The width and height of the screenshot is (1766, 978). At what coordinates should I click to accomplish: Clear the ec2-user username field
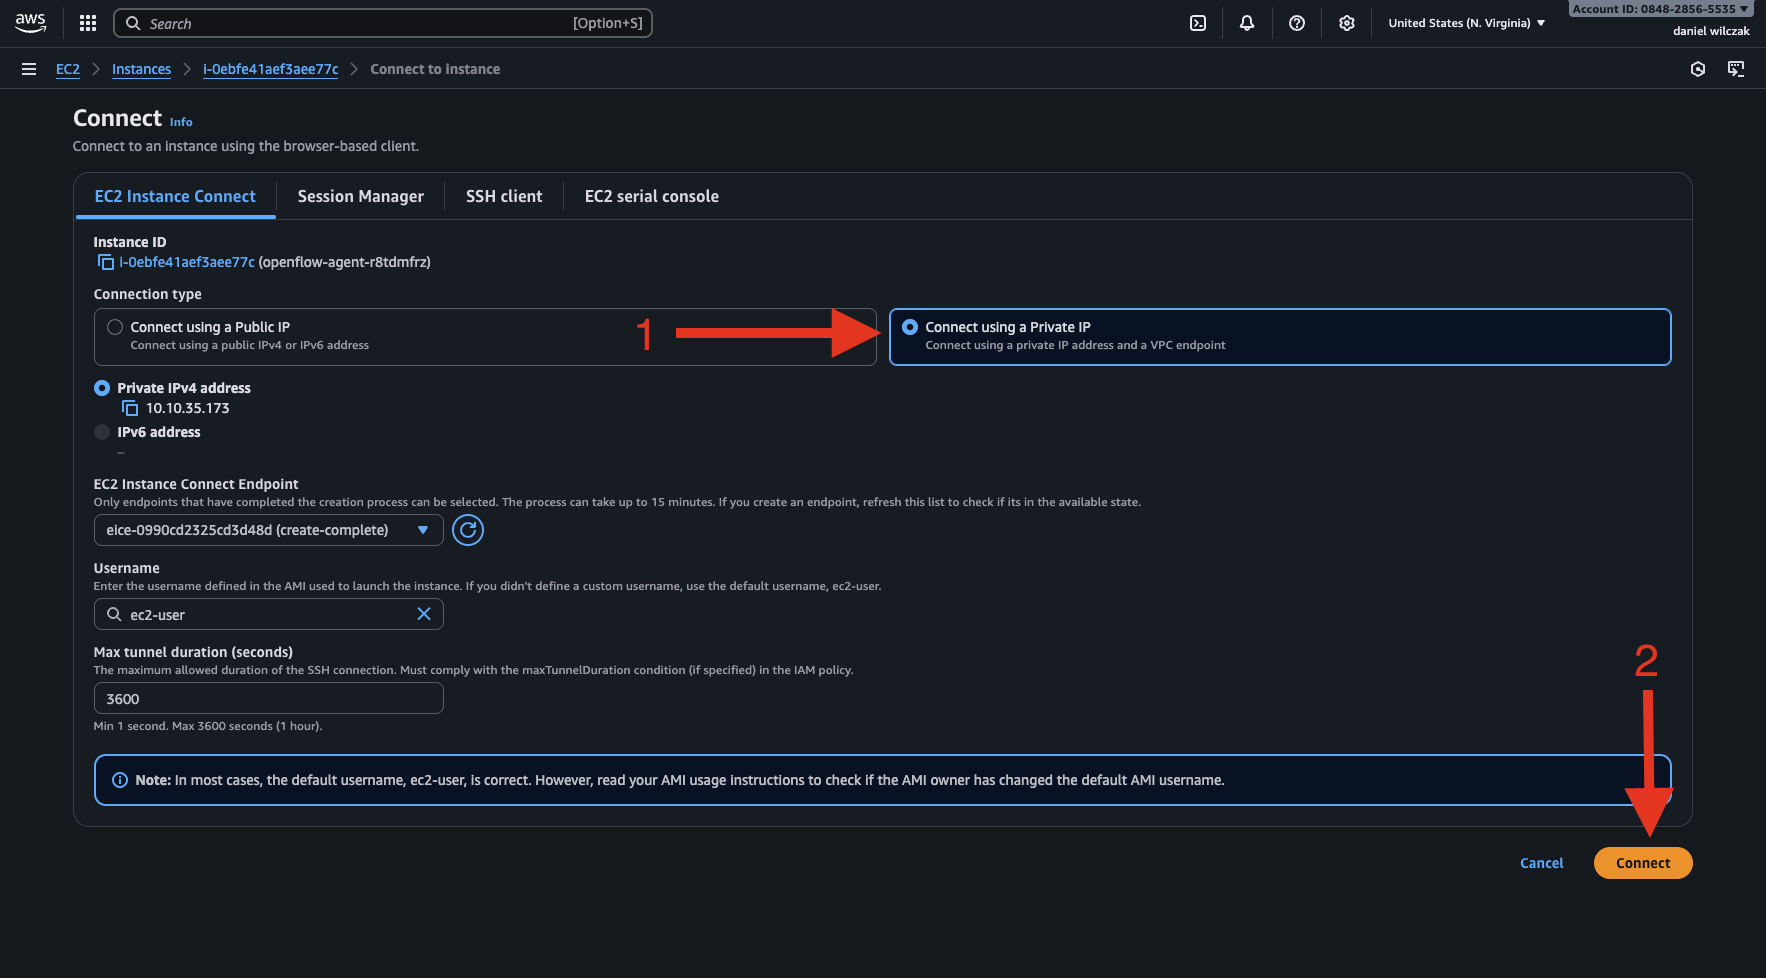[424, 614]
